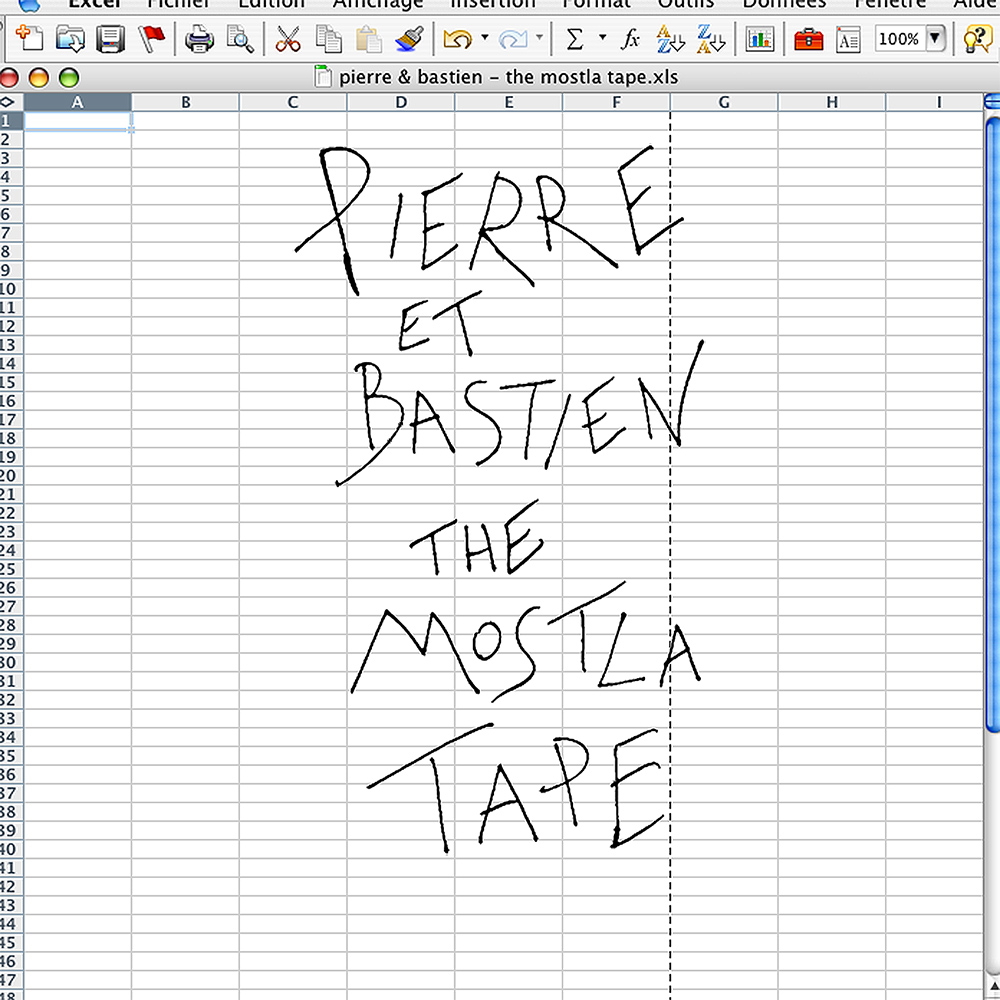Click the red flag toolbar icon
The width and height of the screenshot is (1000, 1000).
[x=151, y=38]
